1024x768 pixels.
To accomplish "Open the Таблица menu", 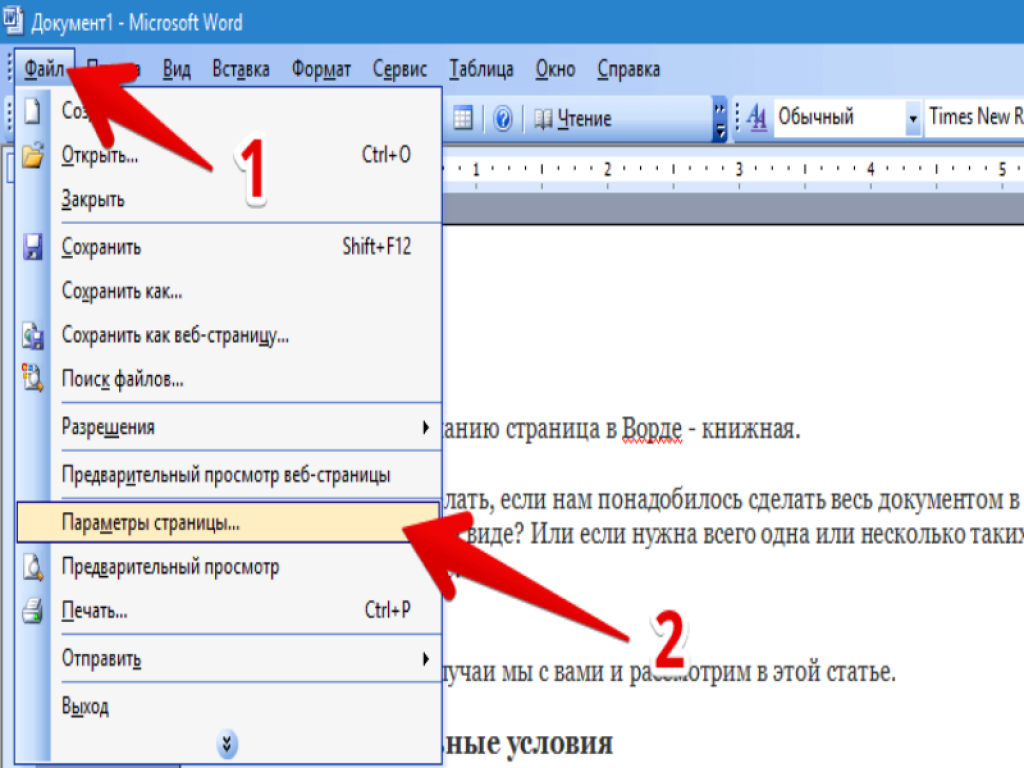I will pos(481,69).
